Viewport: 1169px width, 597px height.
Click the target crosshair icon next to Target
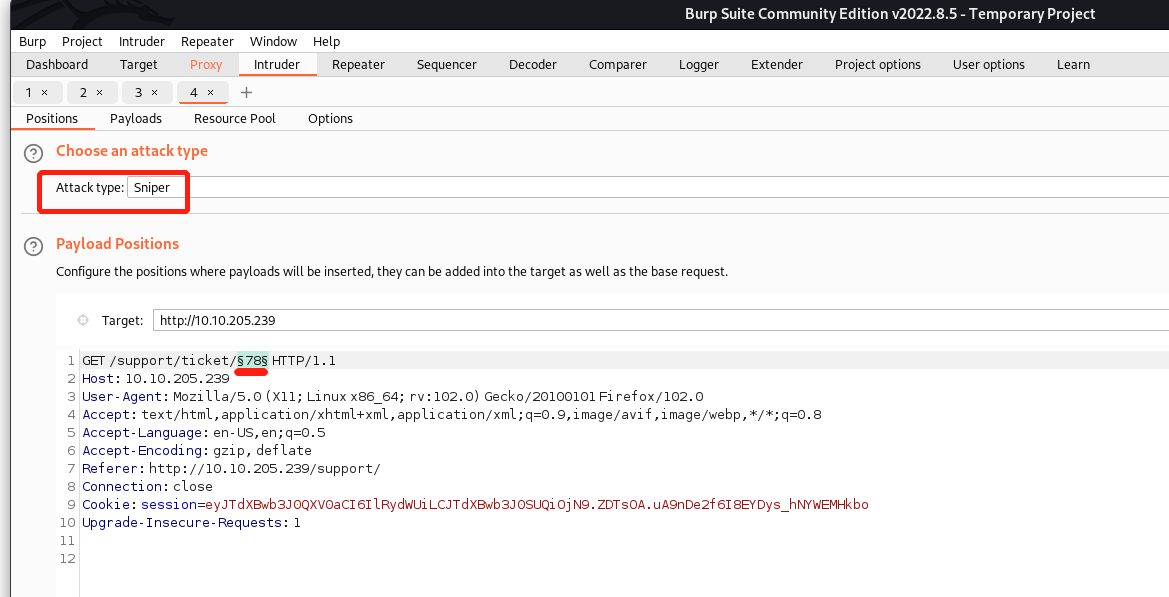83,321
